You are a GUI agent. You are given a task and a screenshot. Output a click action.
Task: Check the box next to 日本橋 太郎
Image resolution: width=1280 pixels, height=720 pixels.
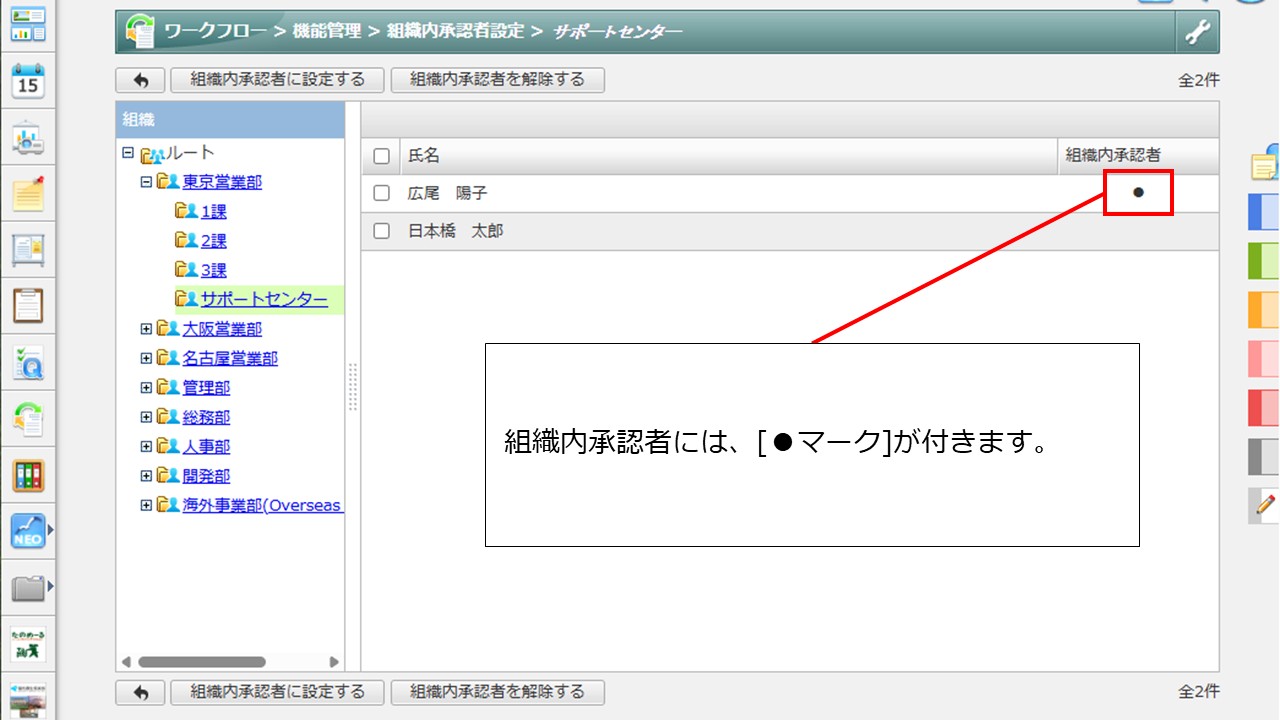pyautogui.click(x=381, y=232)
